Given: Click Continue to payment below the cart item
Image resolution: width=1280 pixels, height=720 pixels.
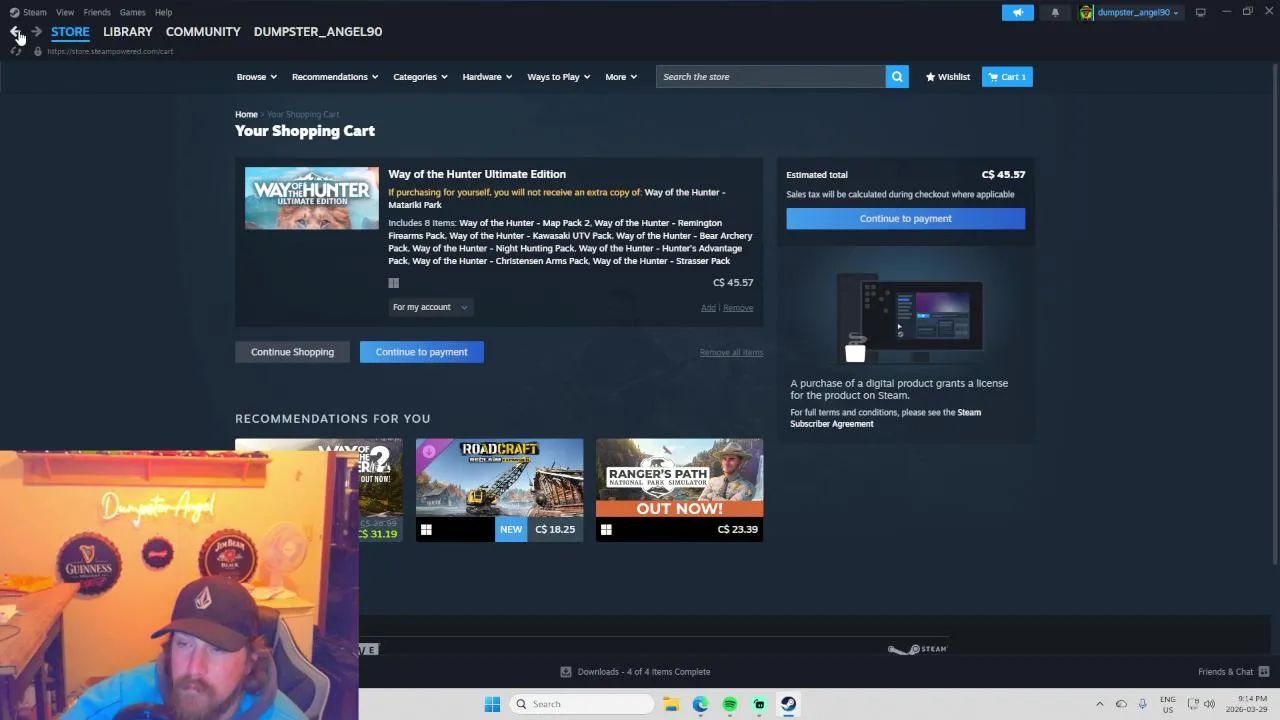Looking at the screenshot, I should pyautogui.click(x=422, y=352).
